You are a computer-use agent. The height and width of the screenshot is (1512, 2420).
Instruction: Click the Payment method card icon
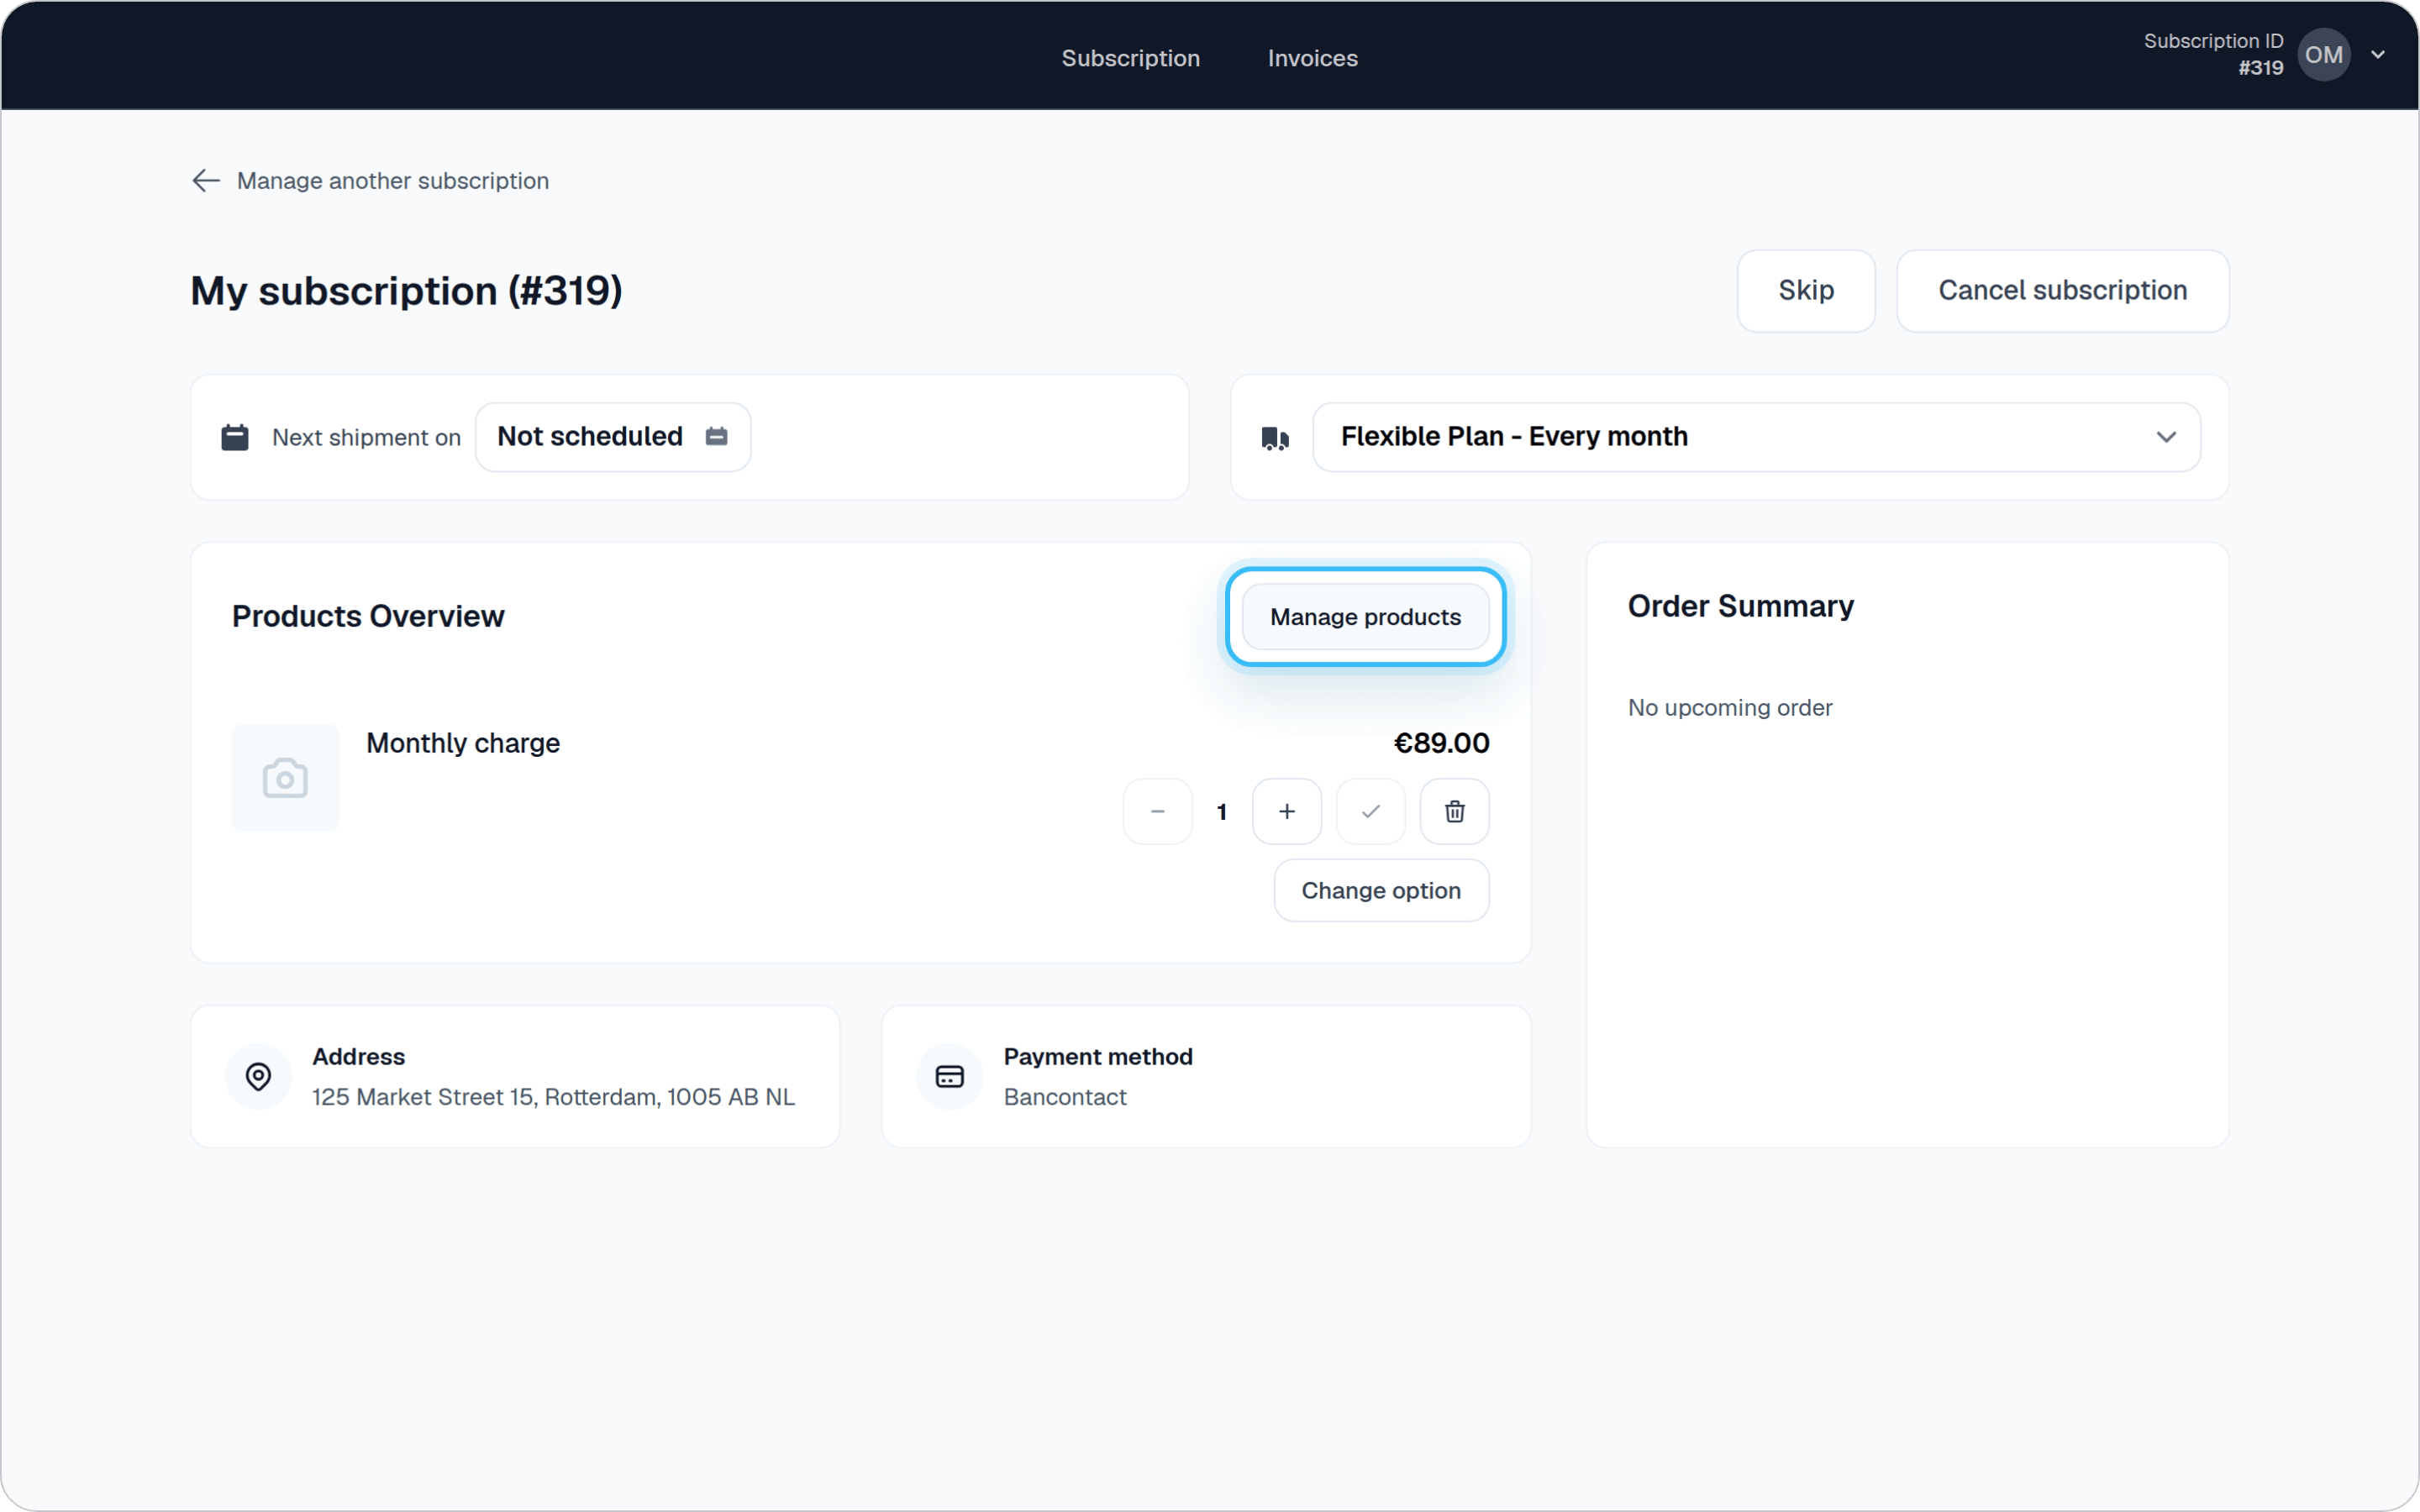pyautogui.click(x=949, y=1076)
